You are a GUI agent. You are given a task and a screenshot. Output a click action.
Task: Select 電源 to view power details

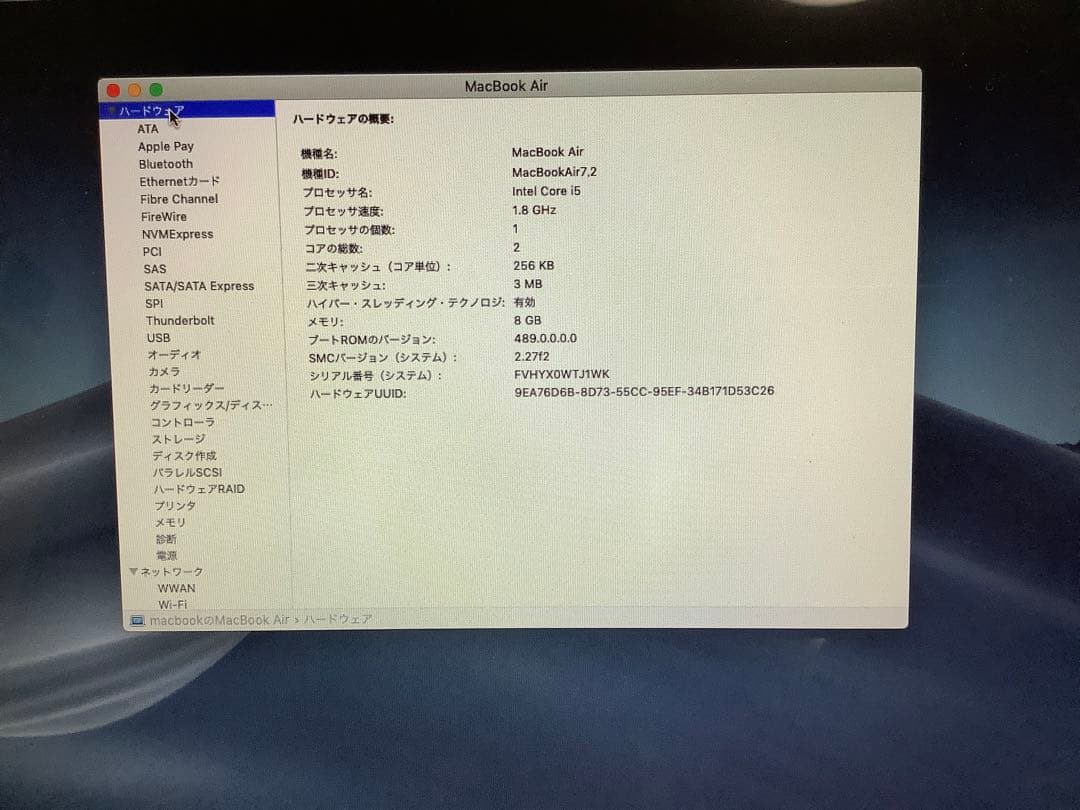coord(166,554)
